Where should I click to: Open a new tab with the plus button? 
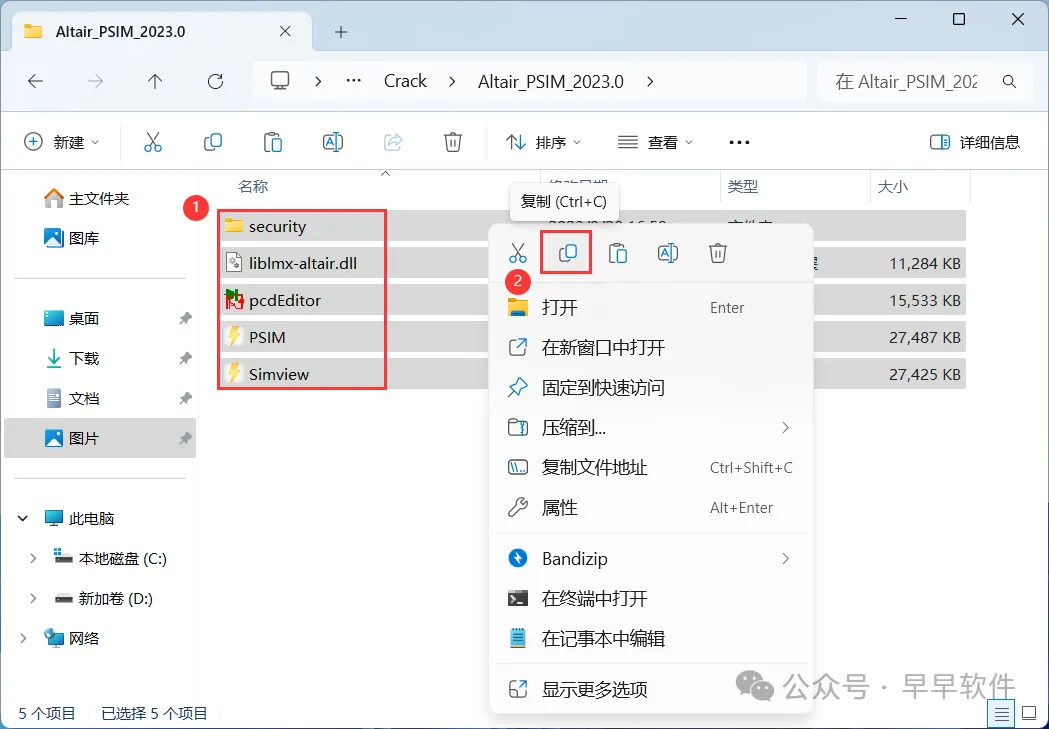pos(341,31)
